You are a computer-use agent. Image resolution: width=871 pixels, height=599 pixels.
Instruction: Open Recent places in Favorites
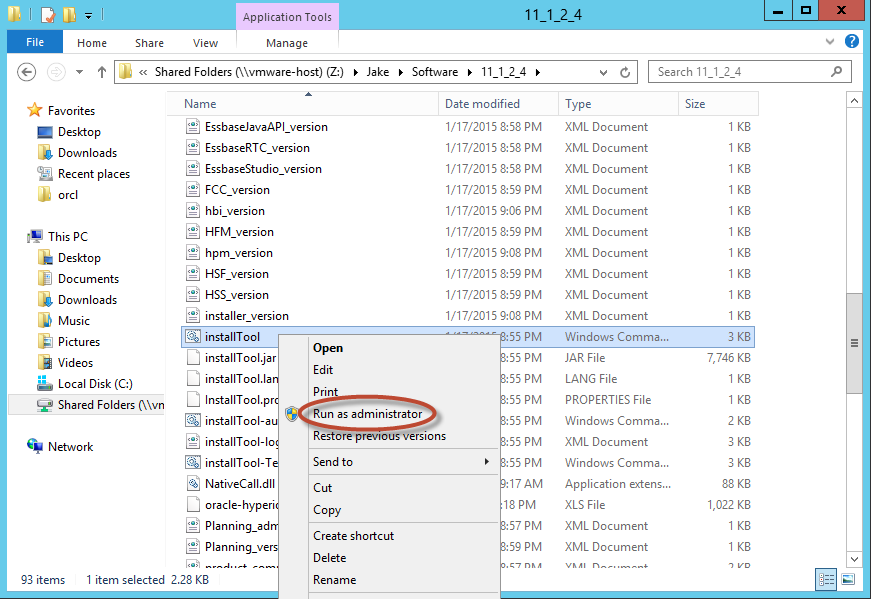point(94,174)
